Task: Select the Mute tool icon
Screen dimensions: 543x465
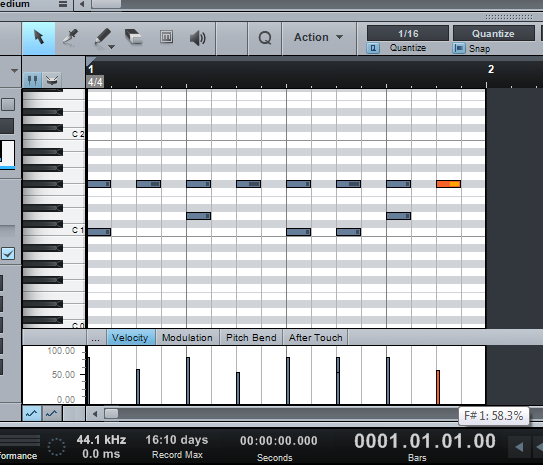Action: point(166,37)
